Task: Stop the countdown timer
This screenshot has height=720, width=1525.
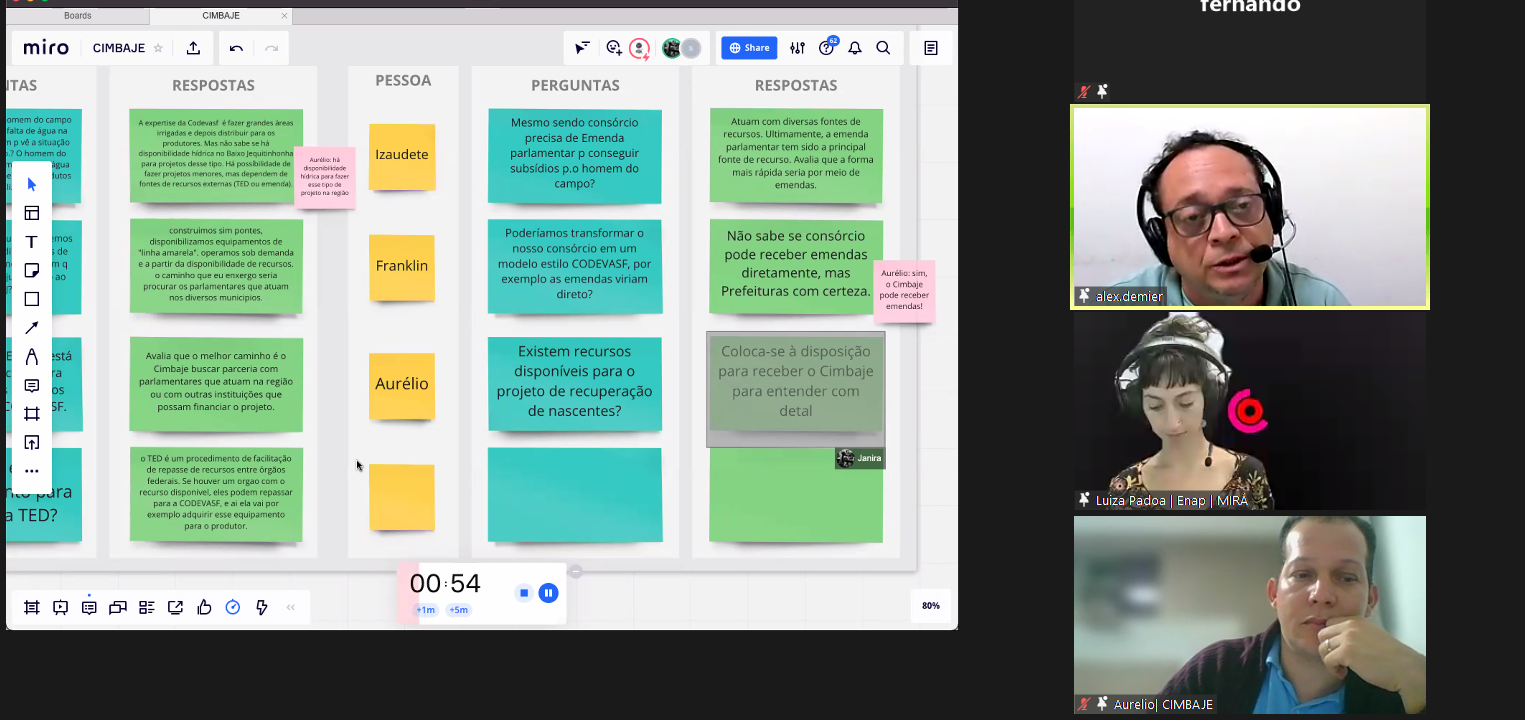Action: click(x=523, y=593)
